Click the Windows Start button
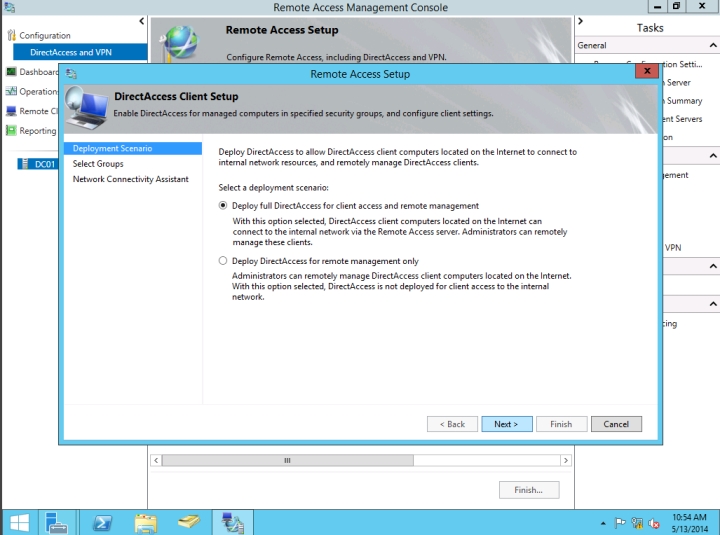The height and width of the screenshot is (535, 720). click(x=18, y=521)
